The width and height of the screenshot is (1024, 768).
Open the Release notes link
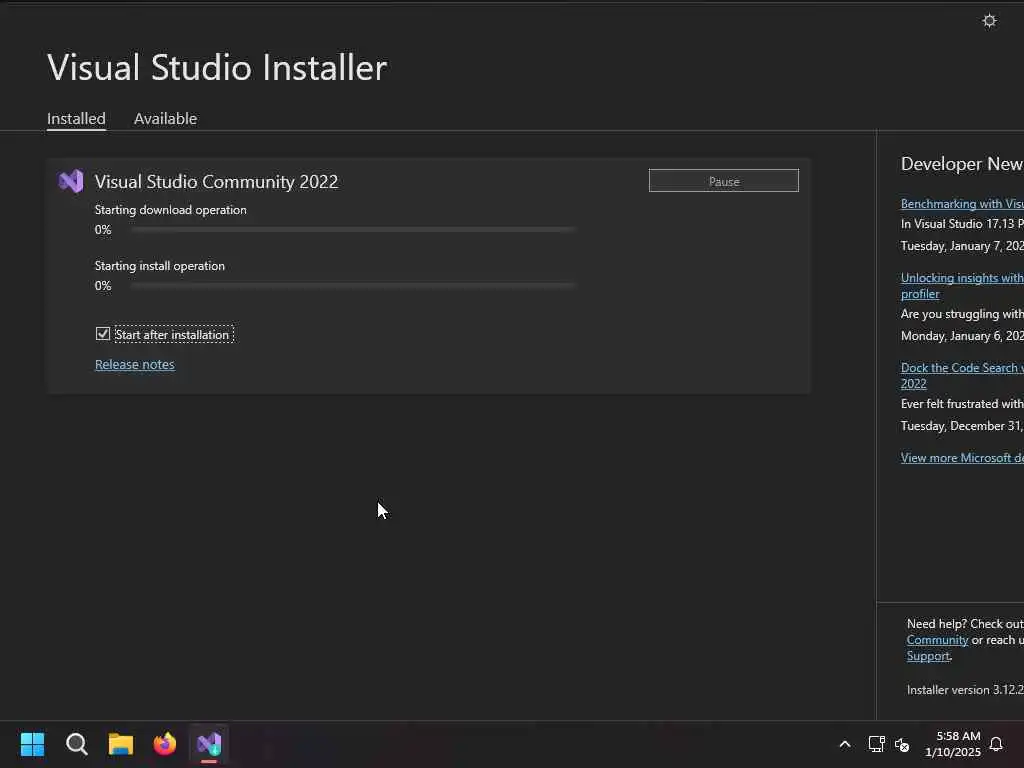(x=135, y=364)
